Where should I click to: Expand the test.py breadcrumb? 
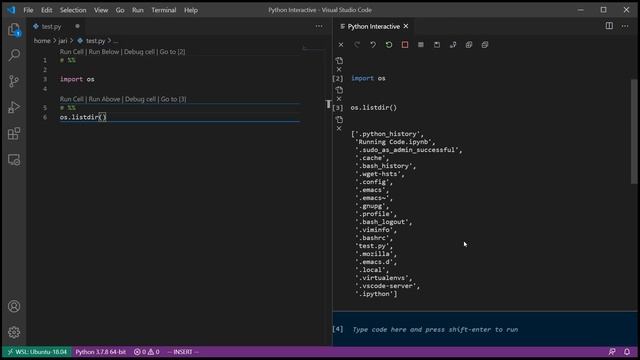[x=95, y=41]
